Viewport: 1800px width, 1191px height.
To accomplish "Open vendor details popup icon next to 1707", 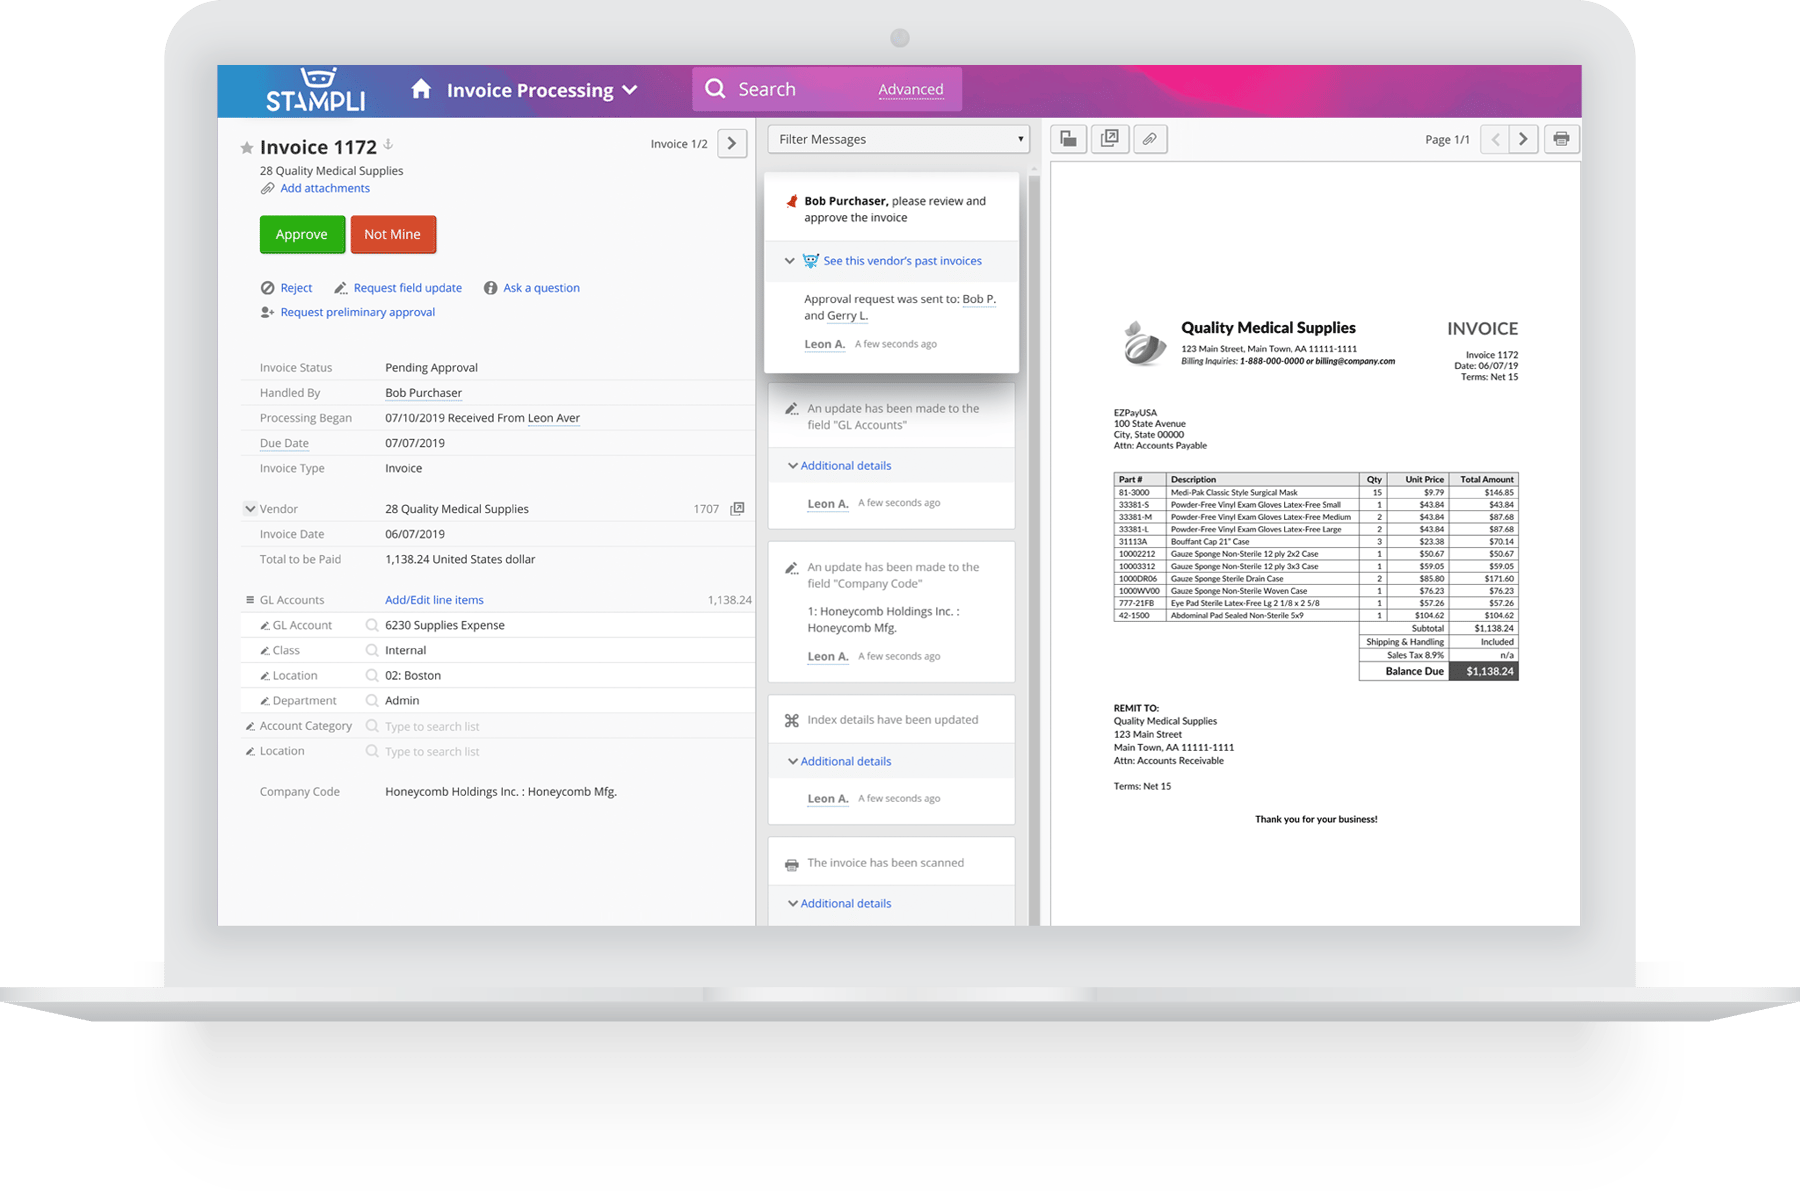I will pos(737,508).
